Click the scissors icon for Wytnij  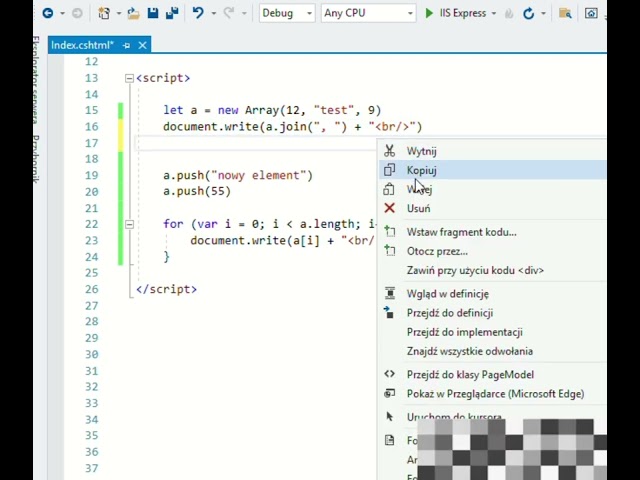pos(389,151)
